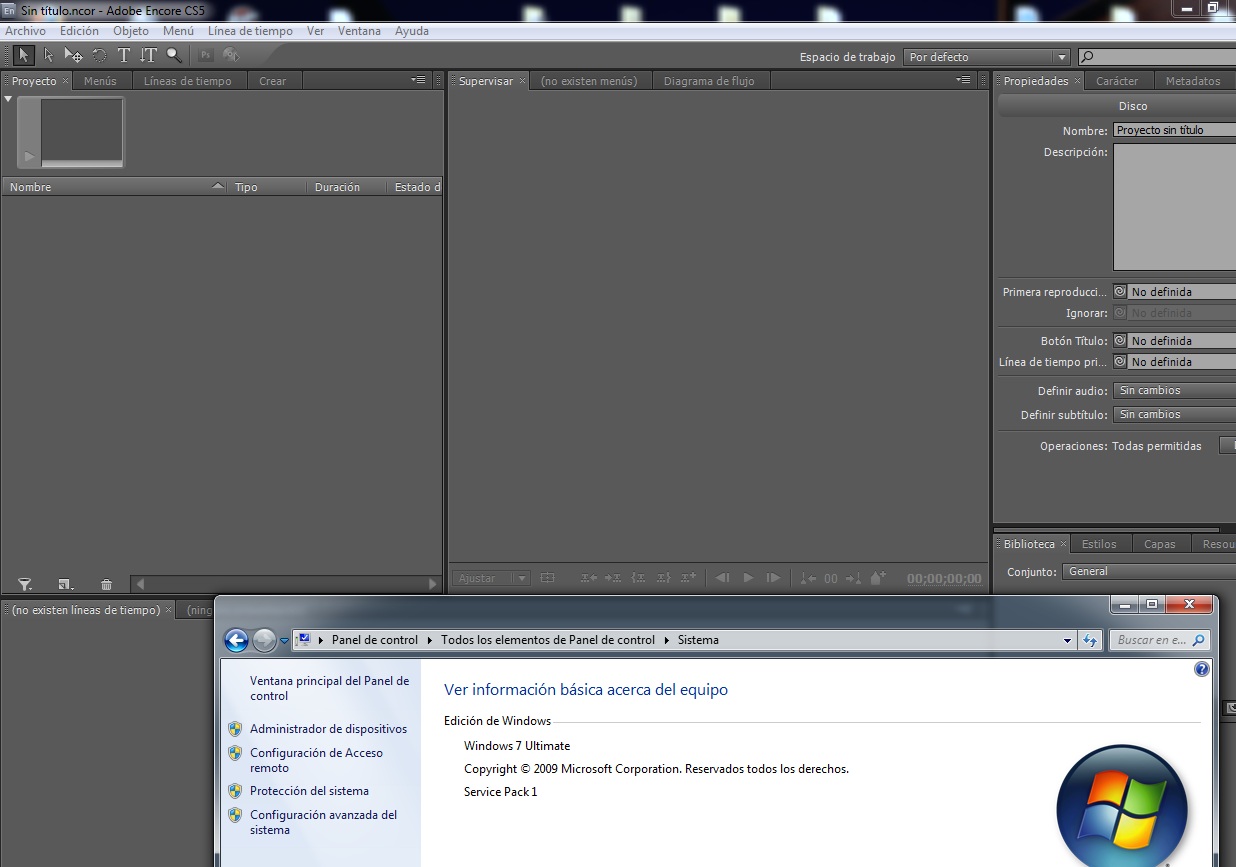Open the Edición menu
Screen dimensions: 1236x867
point(79,31)
